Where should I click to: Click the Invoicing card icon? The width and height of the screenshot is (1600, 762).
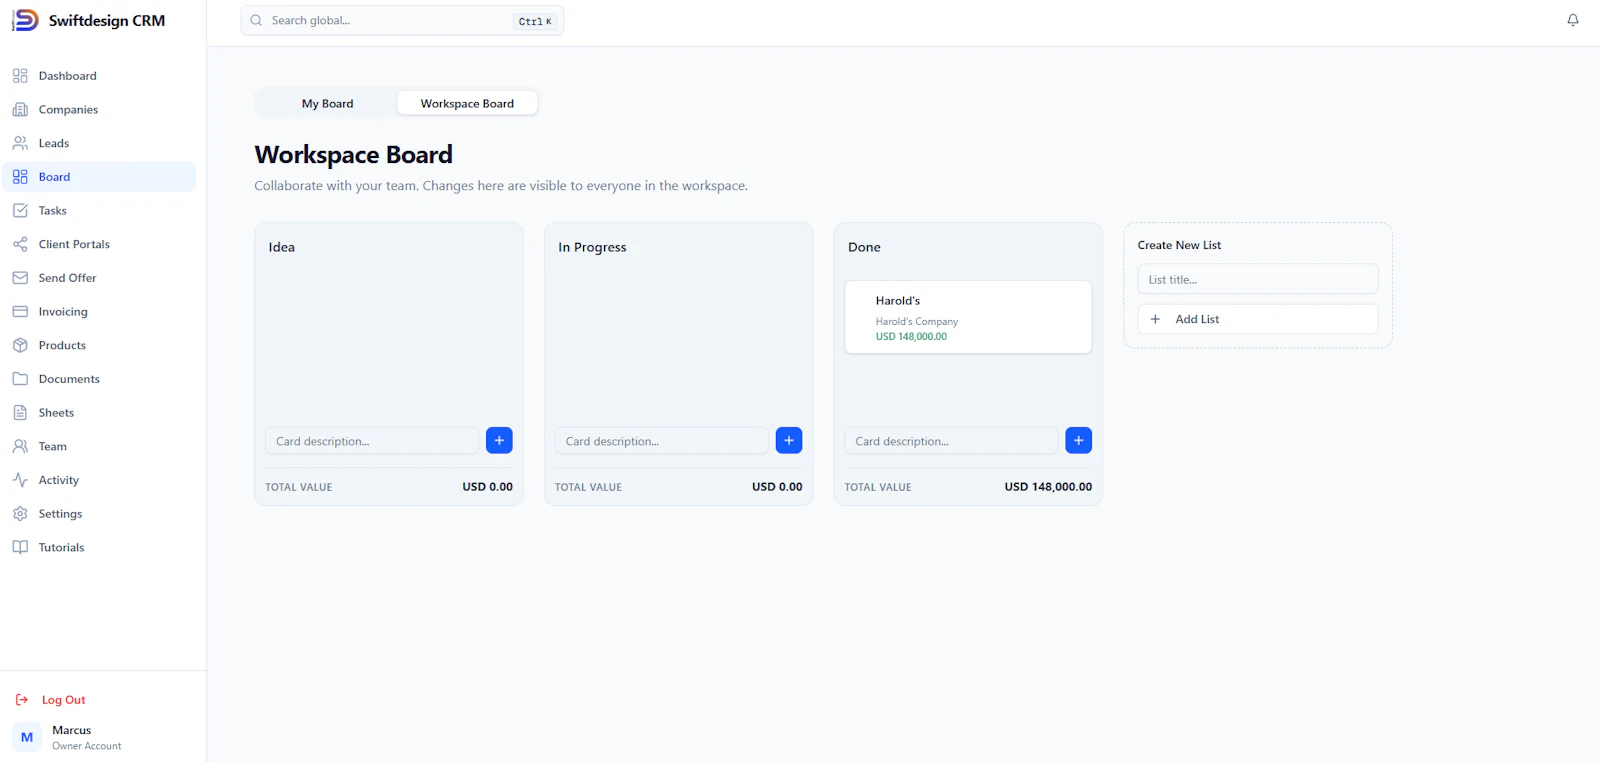pyautogui.click(x=20, y=311)
